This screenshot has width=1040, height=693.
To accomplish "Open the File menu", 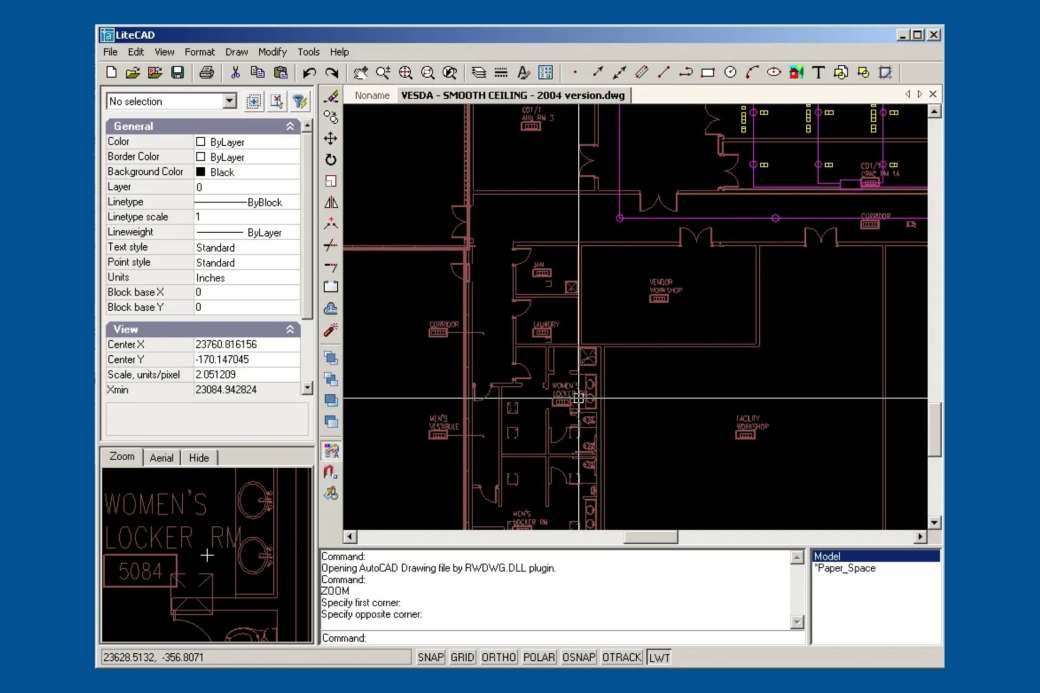I will tap(110, 52).
